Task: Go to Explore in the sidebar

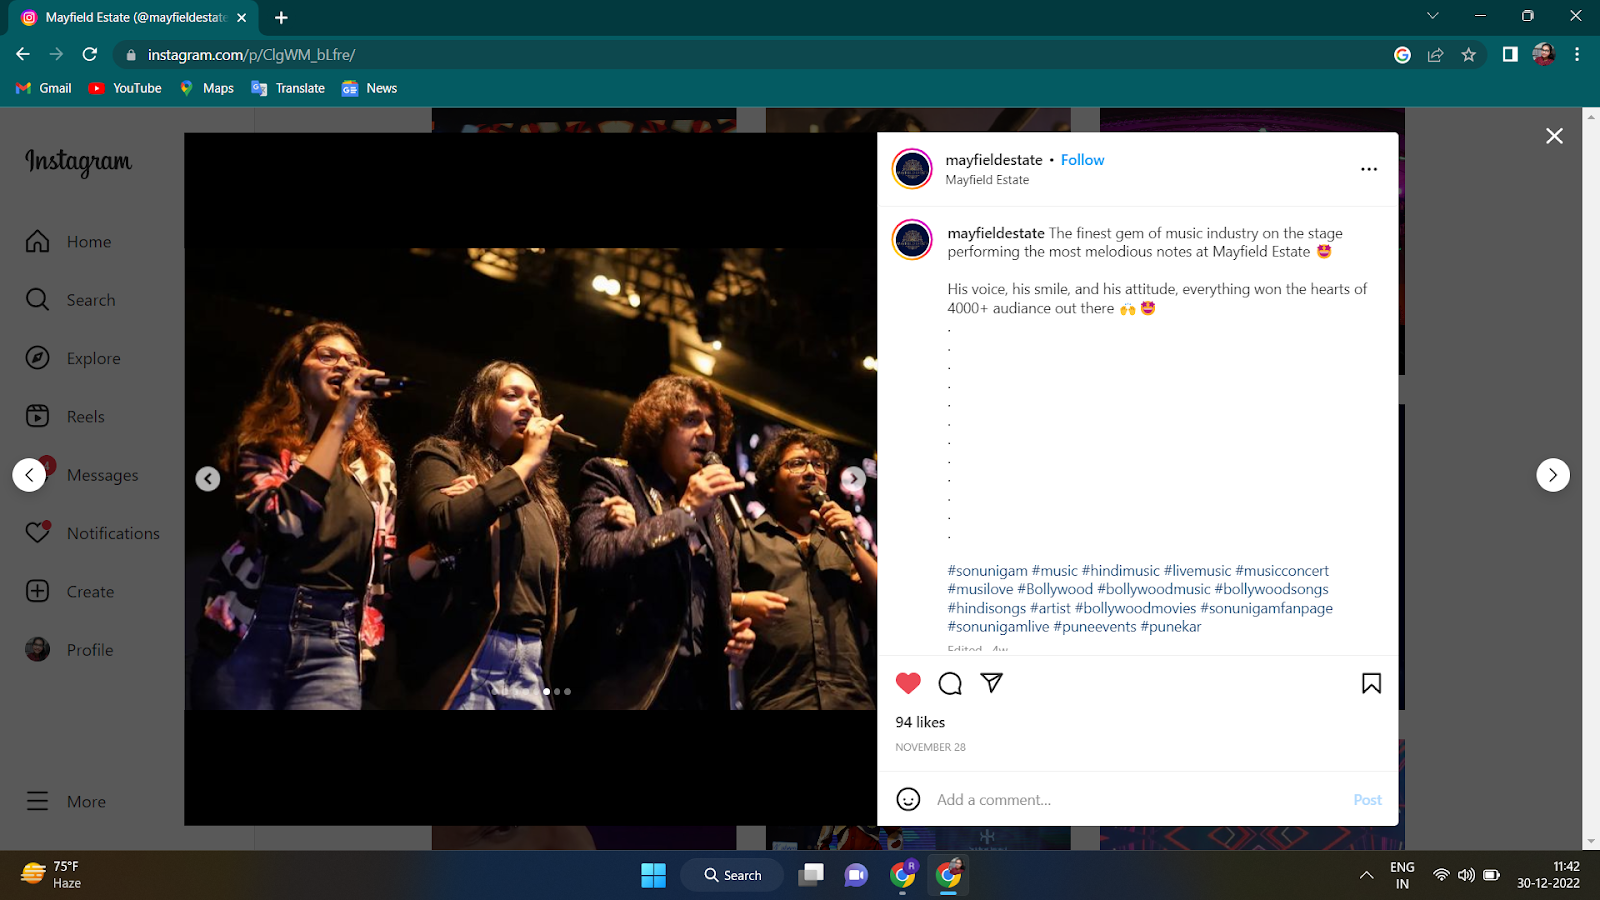Action: coord(72,358)
